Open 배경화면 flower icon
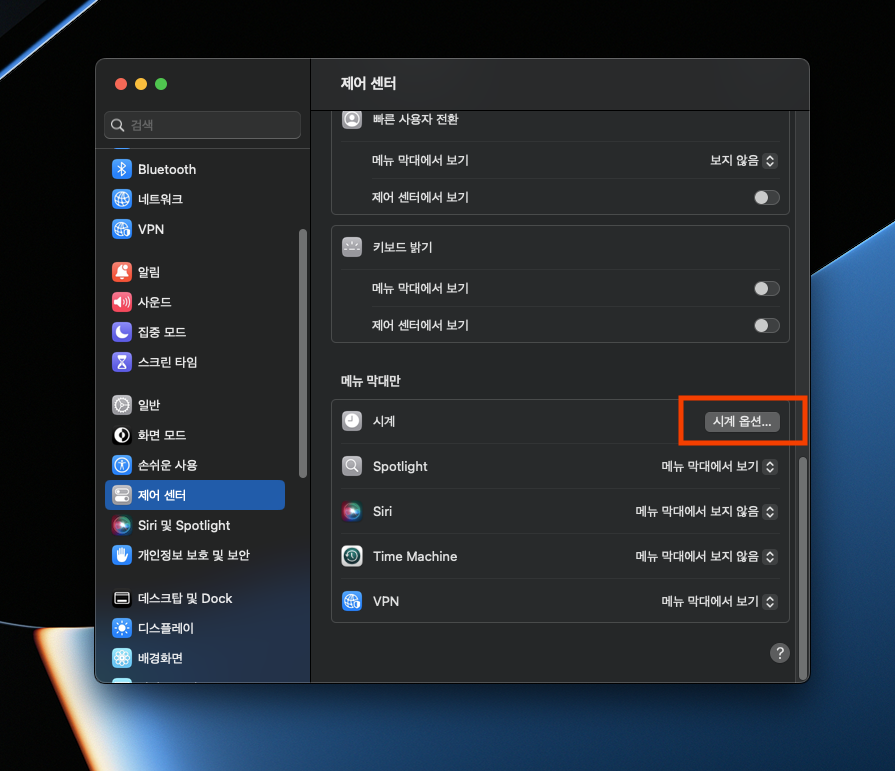895x771 pixels. tap(122, 658)
